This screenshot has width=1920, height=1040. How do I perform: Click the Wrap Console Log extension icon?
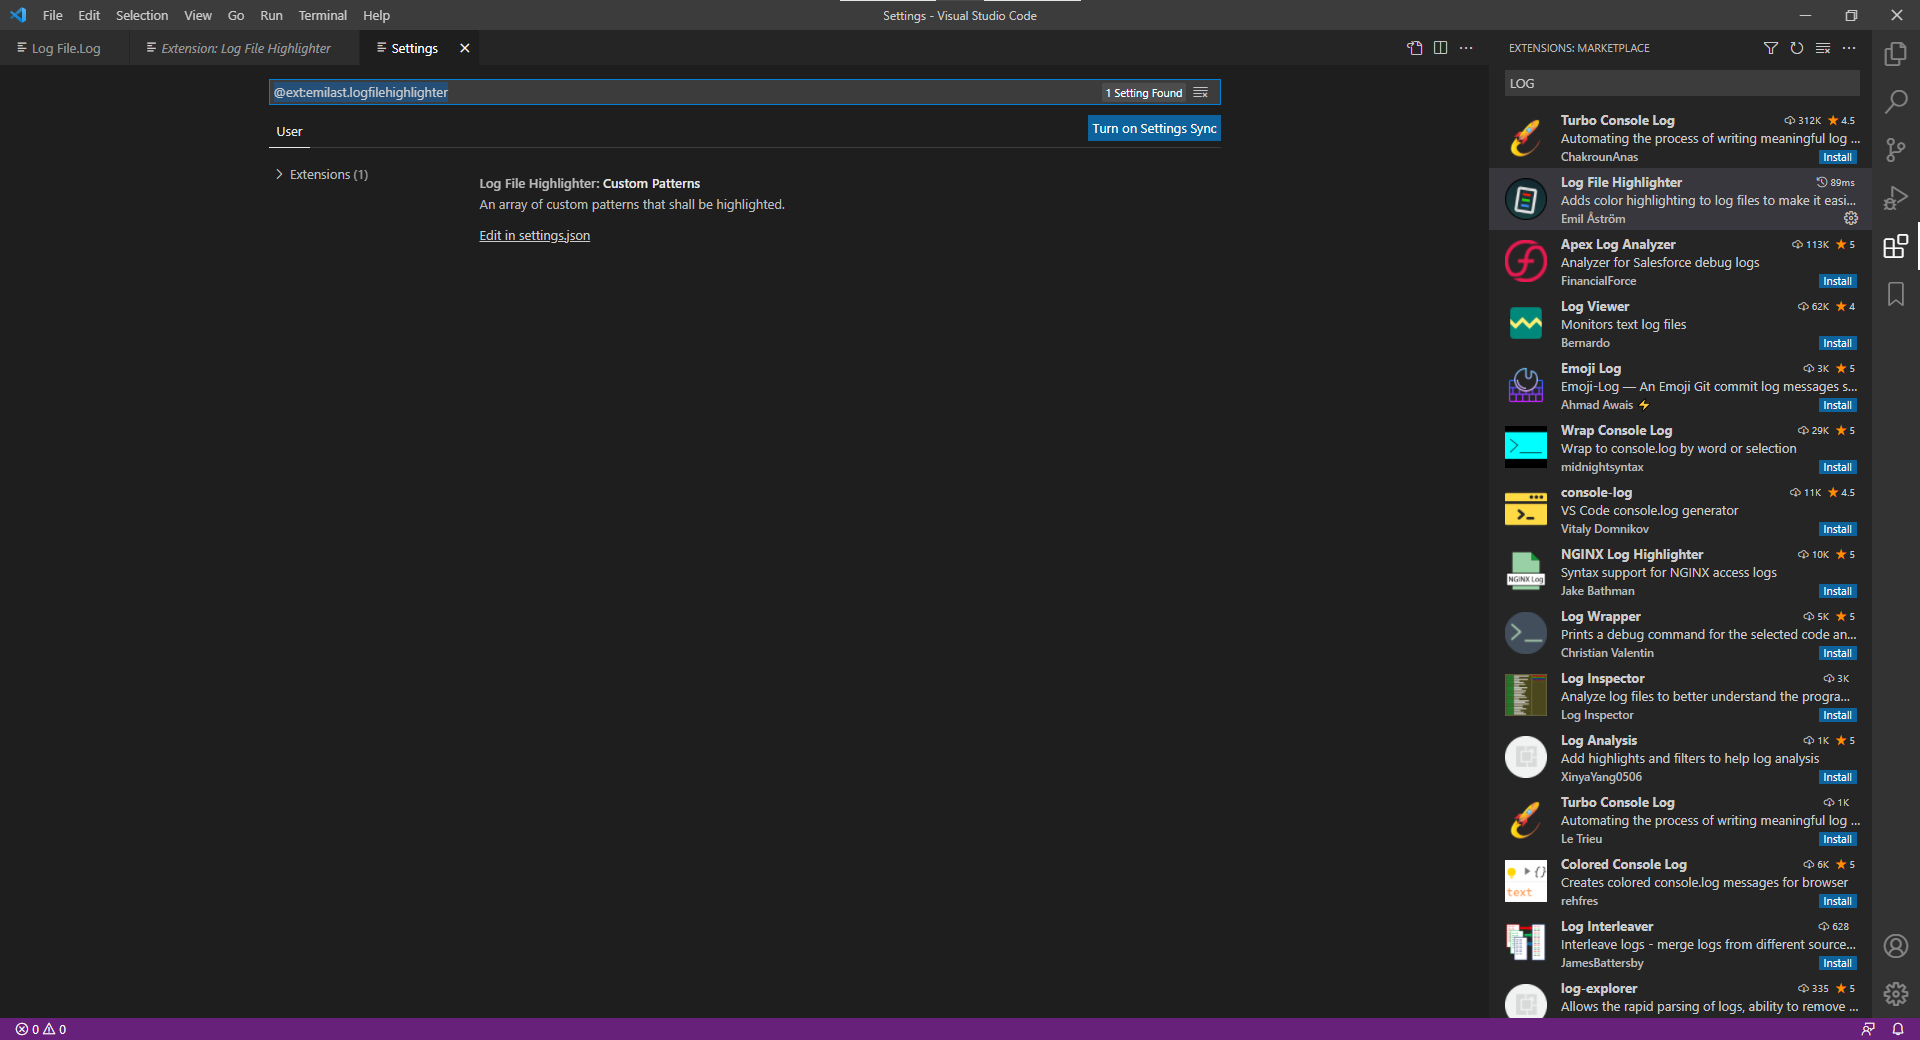pyautogui.click(x=1525, y=448)
